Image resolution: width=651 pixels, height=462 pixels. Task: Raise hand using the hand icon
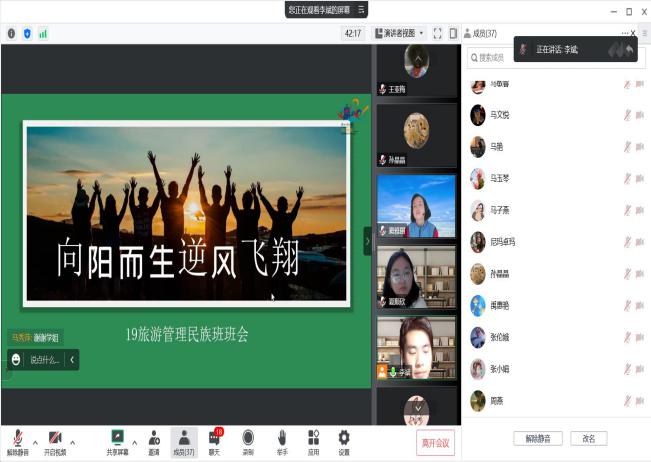point(282,438)
